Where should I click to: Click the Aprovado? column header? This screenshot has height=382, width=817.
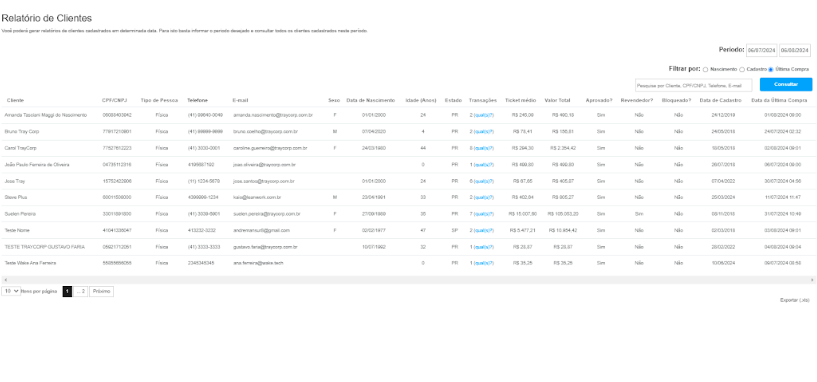pos(599,100)
